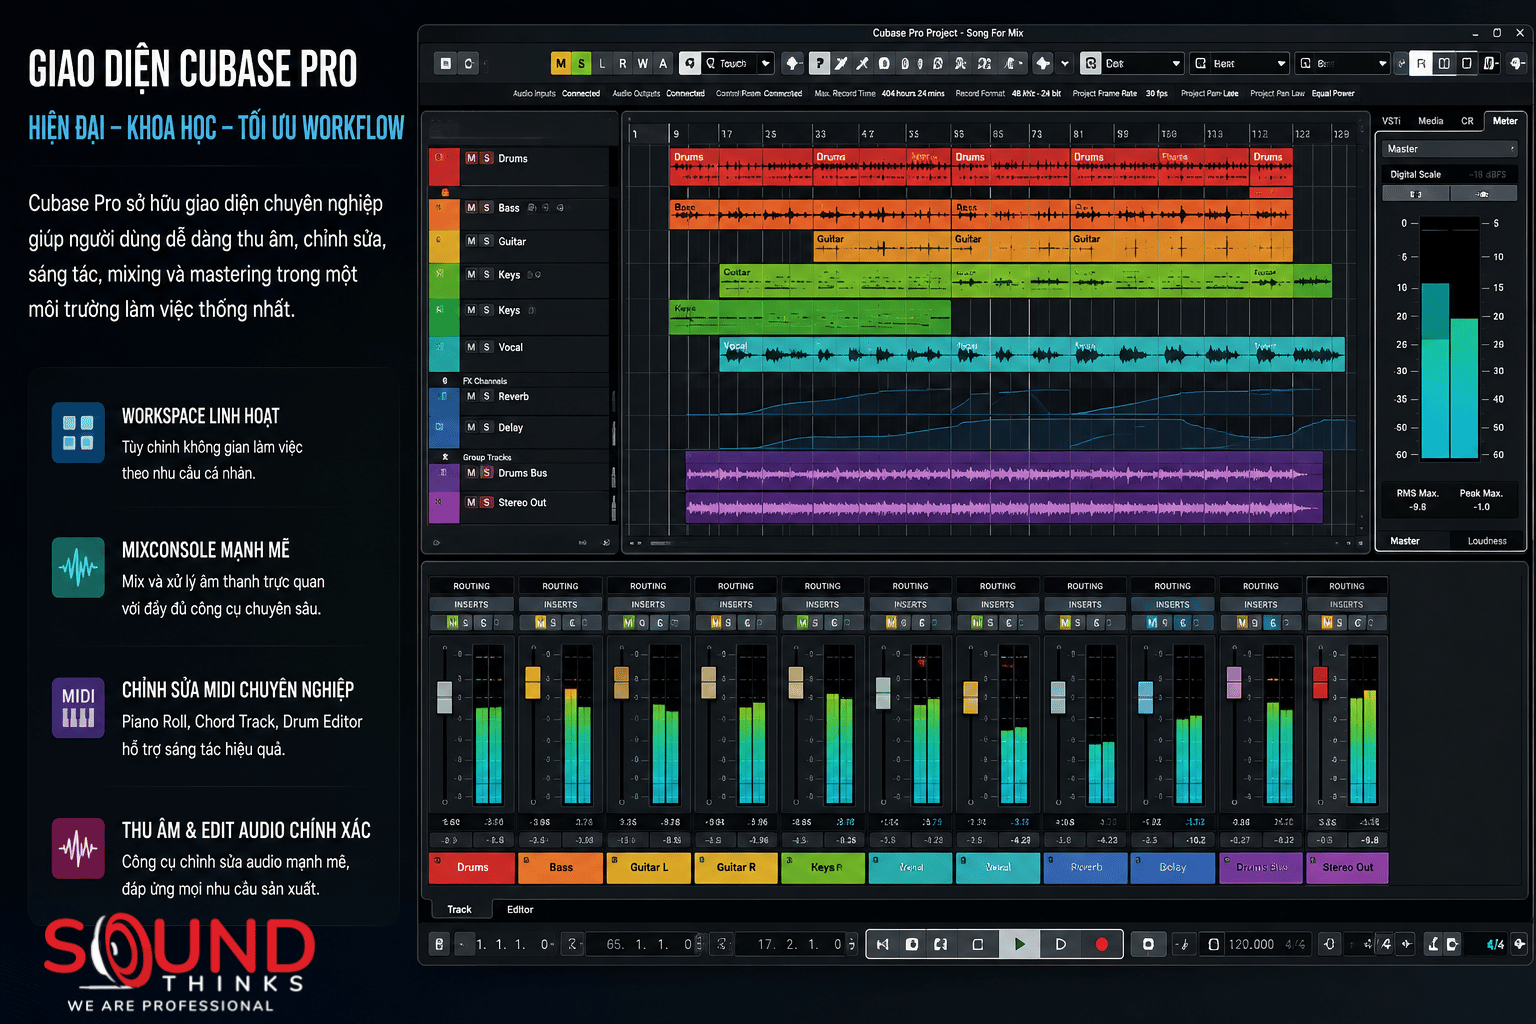This screenshot has width=1536, height=1024.
Task: Select the Track tab in the lower zone
Action: (x=459, y=909)
